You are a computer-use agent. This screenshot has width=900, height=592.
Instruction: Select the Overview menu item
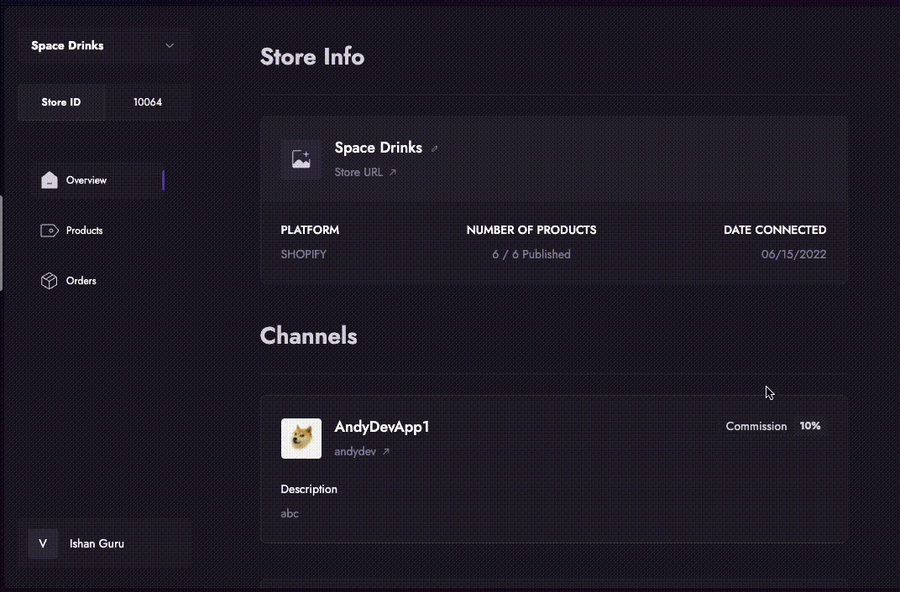tap(86, 181)
